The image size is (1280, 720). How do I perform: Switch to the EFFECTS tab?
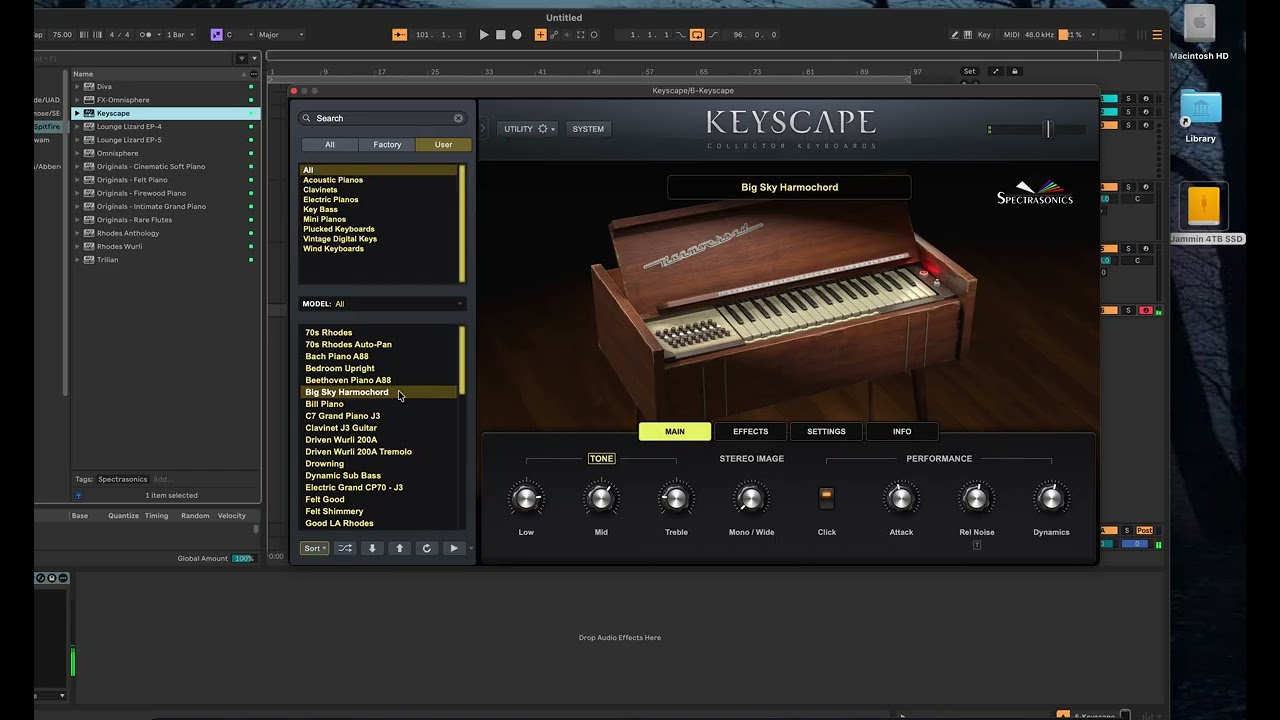tap(750, 432)
